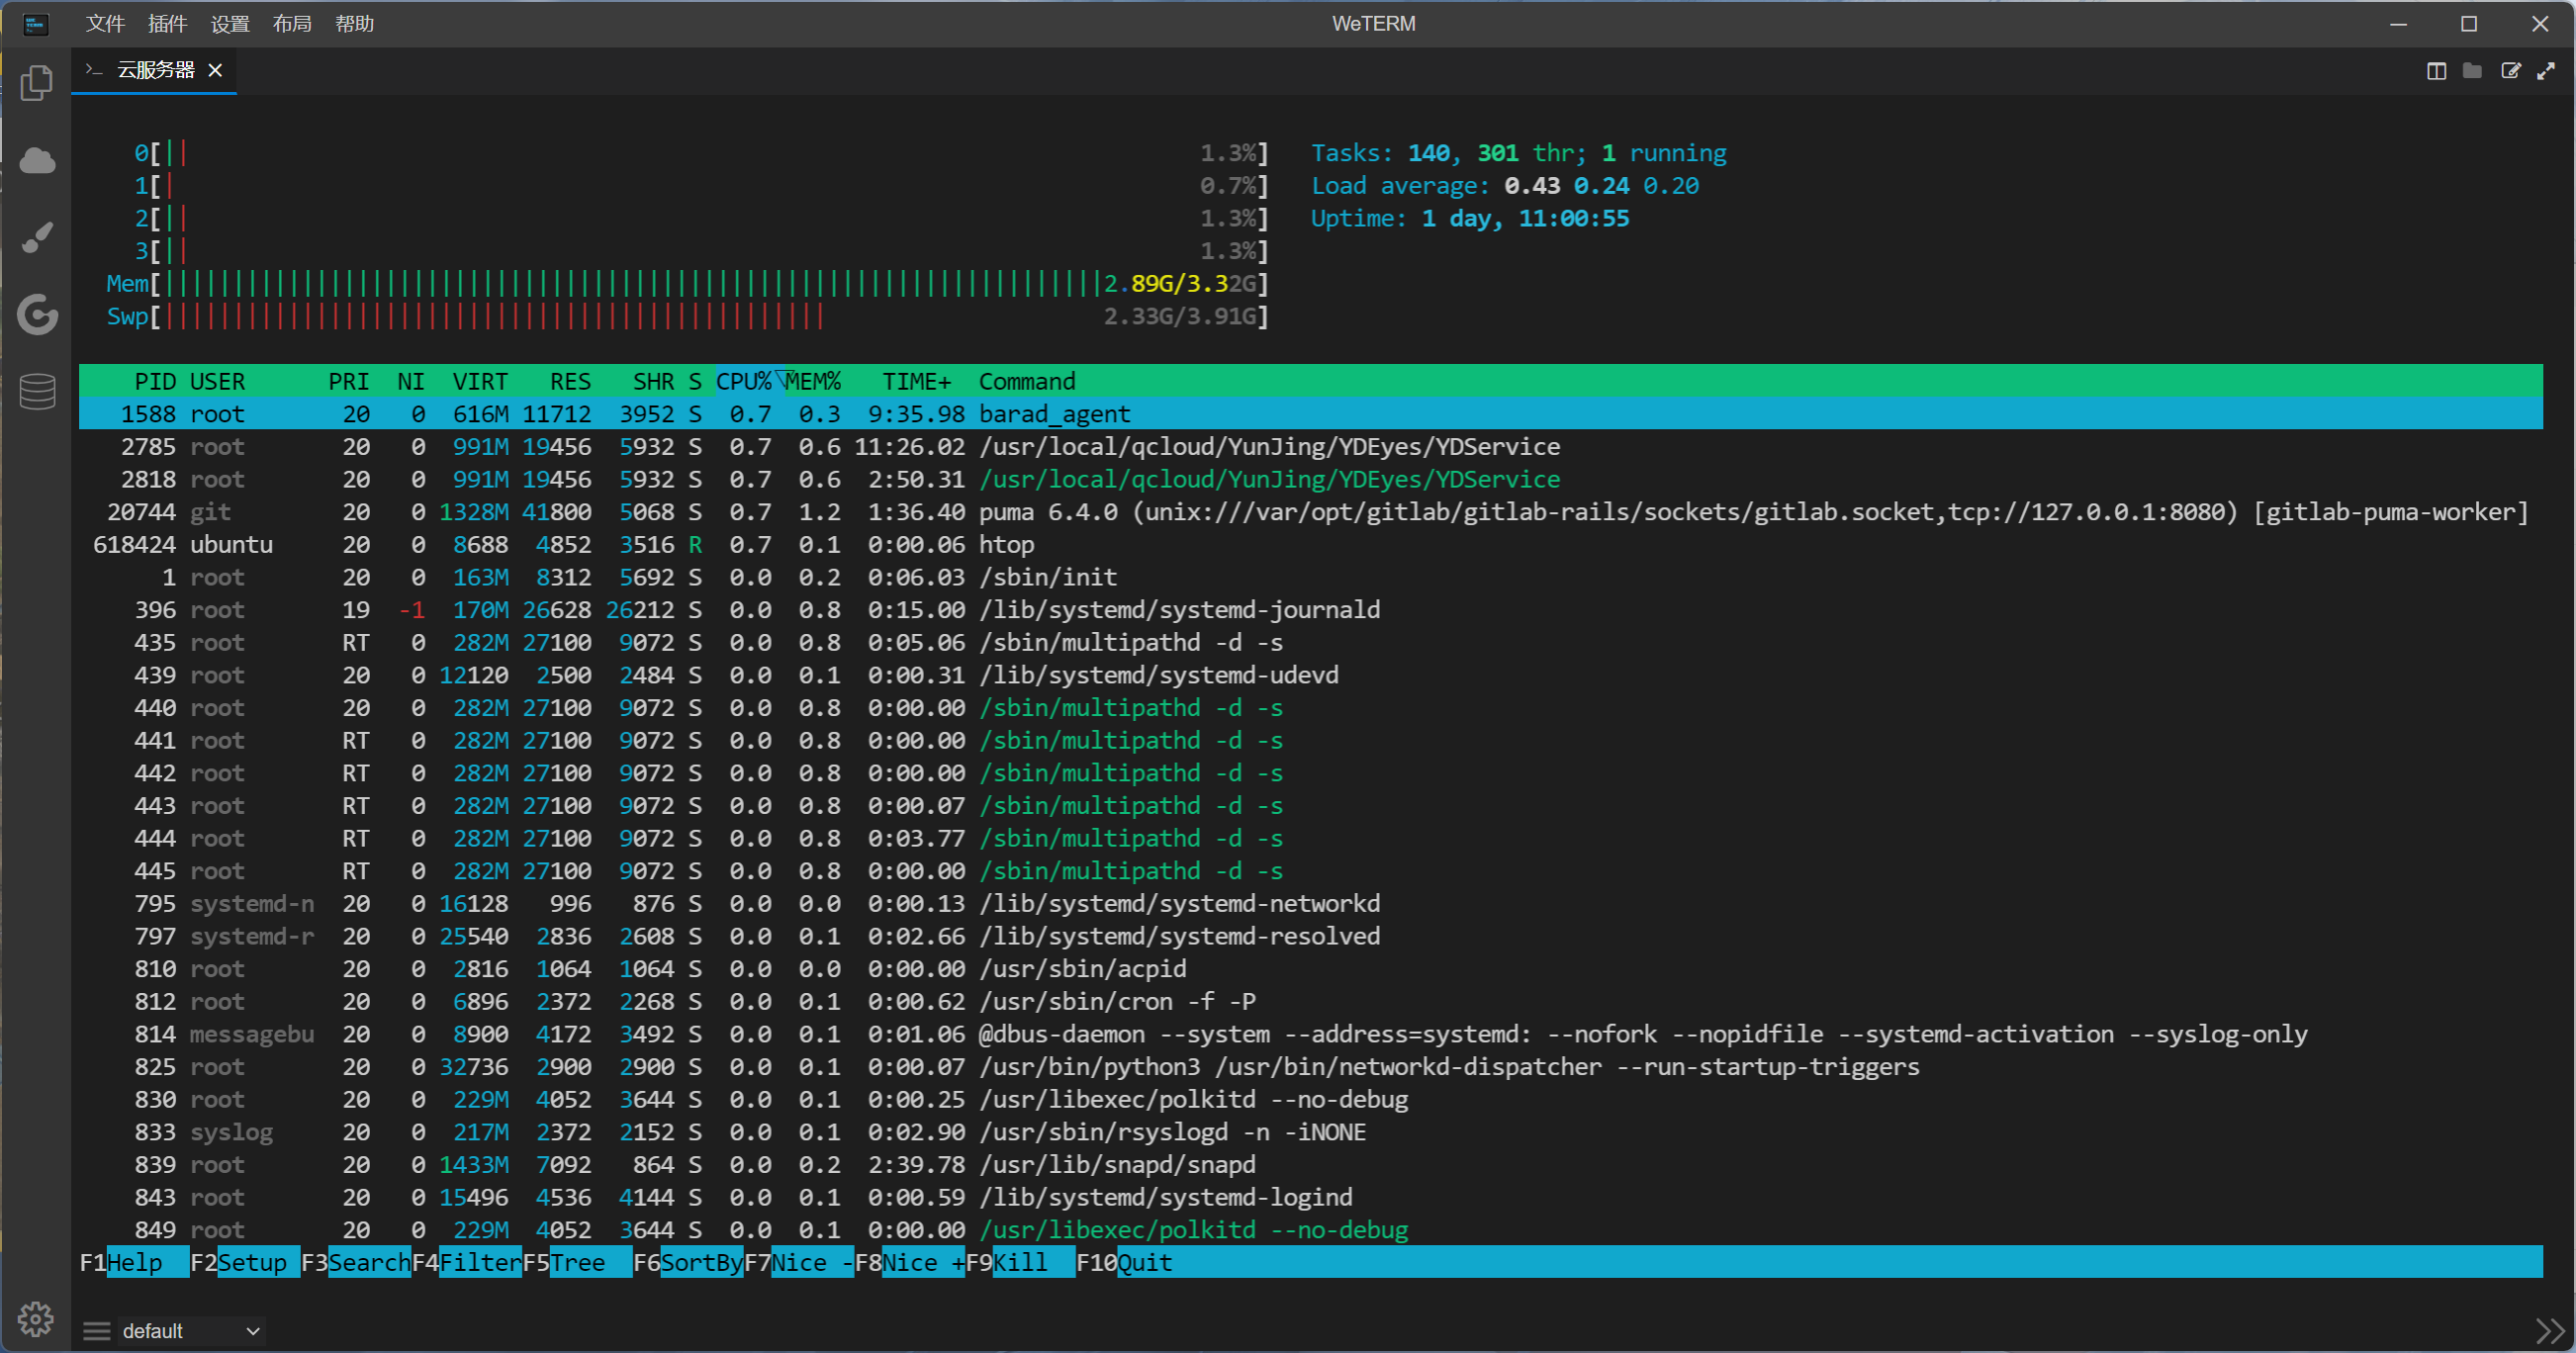Image resolution: width=2576 pixels, height=1353 pixels.
Task: Click the F10 Quit button in htop
Action: [1143, 1262]
